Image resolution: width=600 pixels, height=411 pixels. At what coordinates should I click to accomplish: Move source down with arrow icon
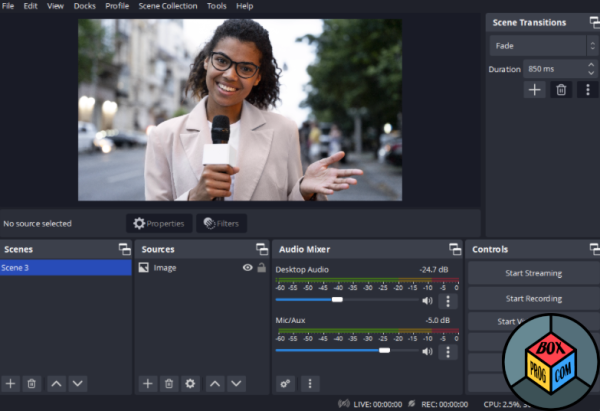[236, 383]
